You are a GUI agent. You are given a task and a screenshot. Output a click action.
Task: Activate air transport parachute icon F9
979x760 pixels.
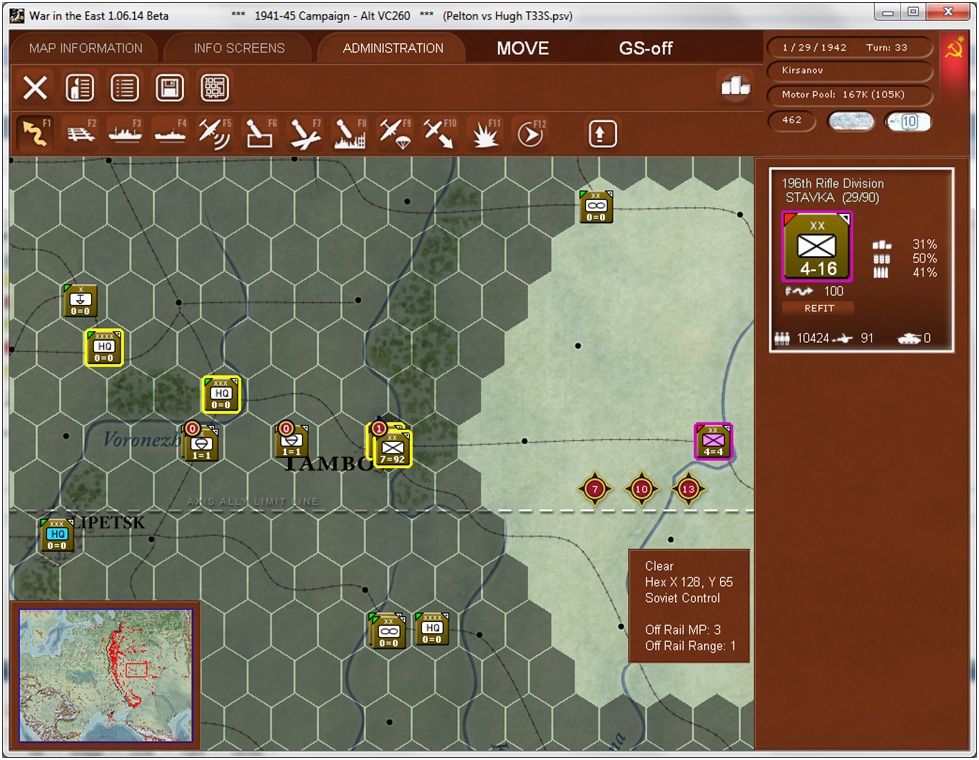(395, 133)
